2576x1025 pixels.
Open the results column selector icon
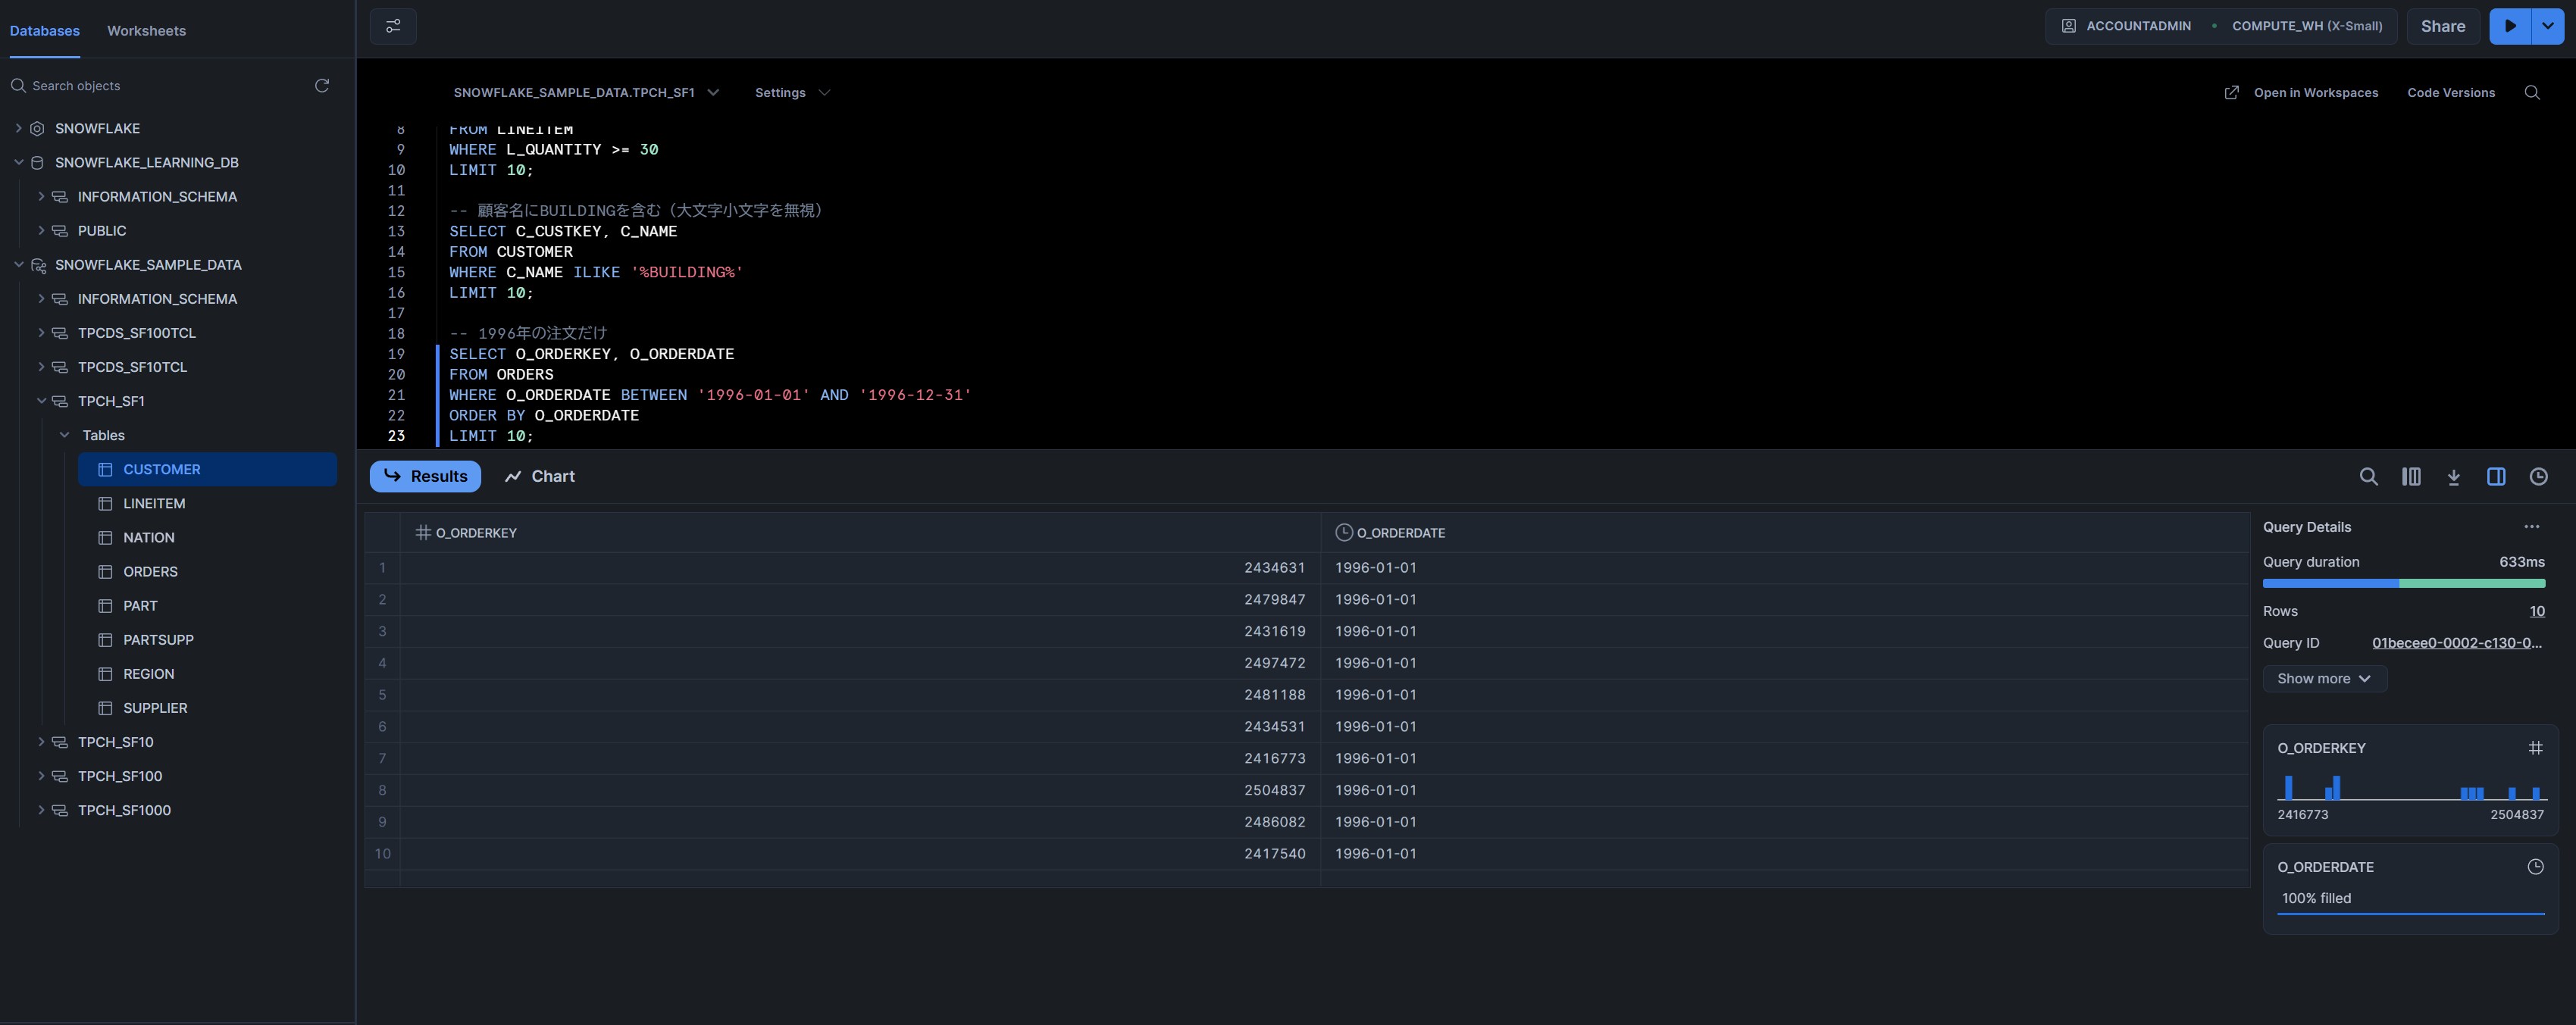click(2411, 477)
